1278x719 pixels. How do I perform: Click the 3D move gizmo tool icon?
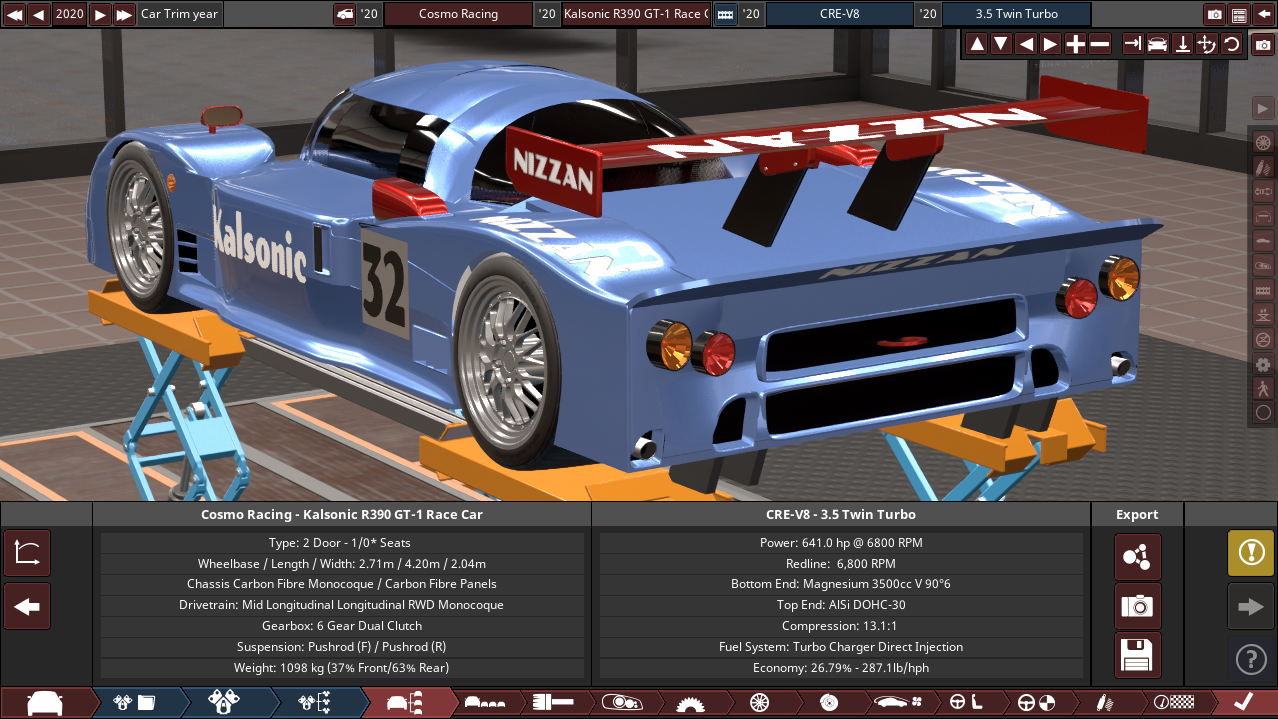[x=1207, y=44]
